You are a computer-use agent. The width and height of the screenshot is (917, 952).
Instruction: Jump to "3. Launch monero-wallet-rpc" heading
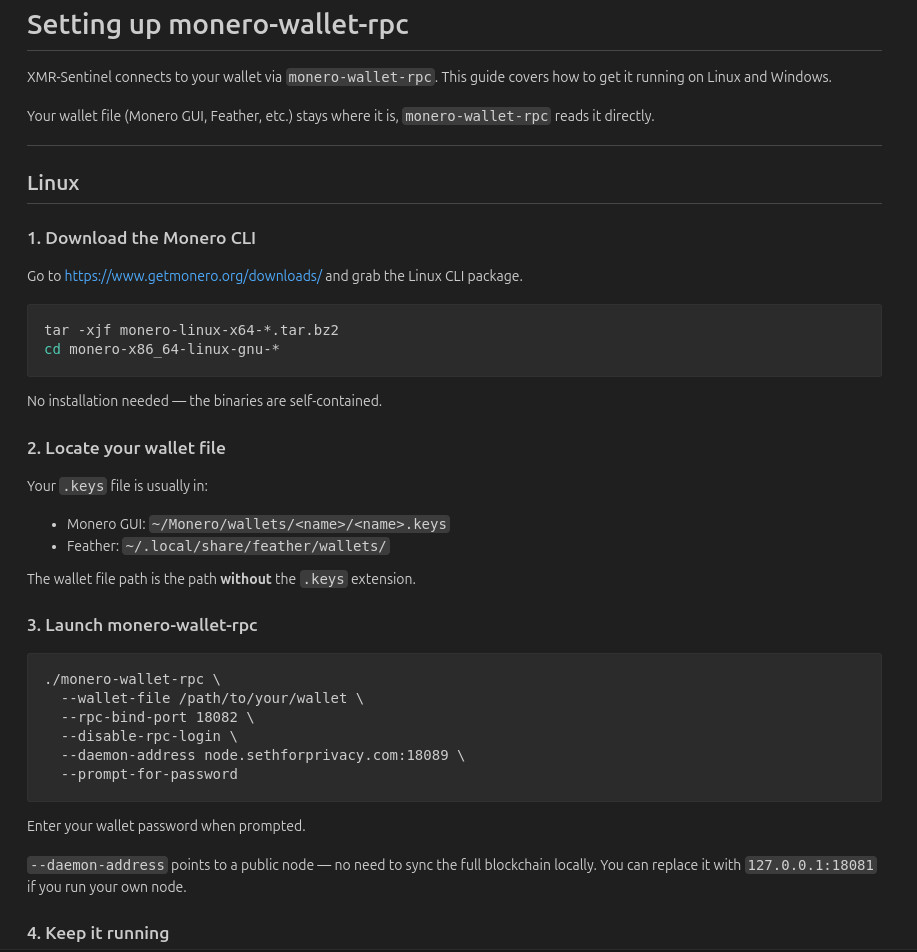point(142,625)
